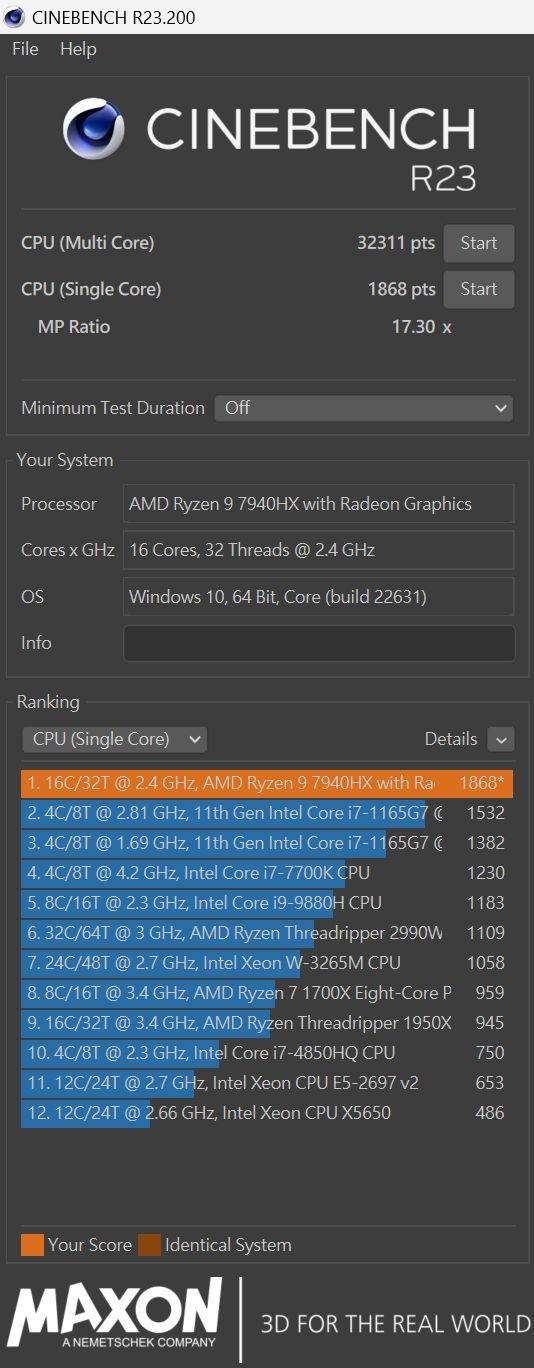
Task: Select the OS field showing Windows 10
Action: 319,597
